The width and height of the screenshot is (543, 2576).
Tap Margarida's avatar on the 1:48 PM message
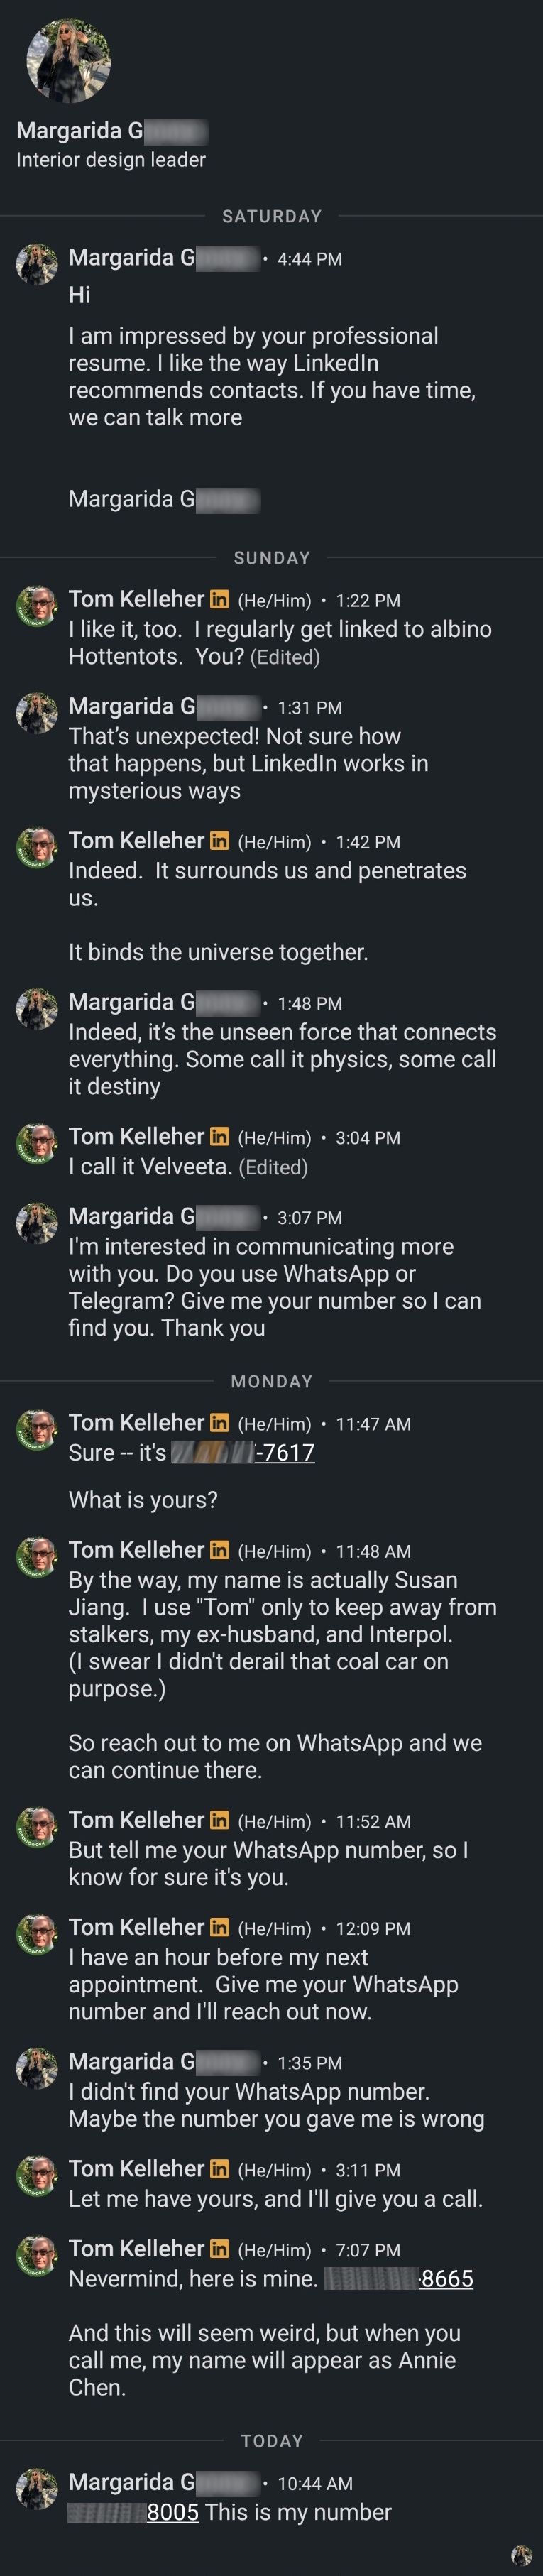tap(37, 1010)
